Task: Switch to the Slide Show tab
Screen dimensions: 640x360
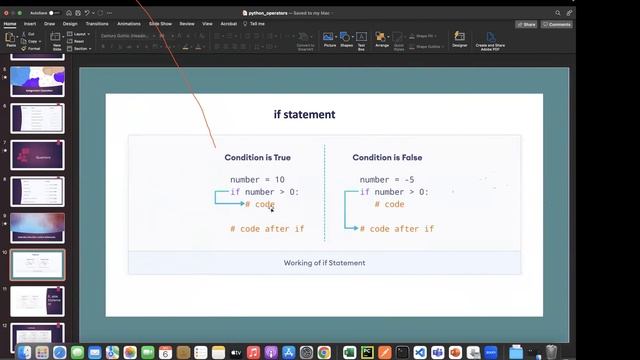Action: pyautogui.click(x=160, y=24)
